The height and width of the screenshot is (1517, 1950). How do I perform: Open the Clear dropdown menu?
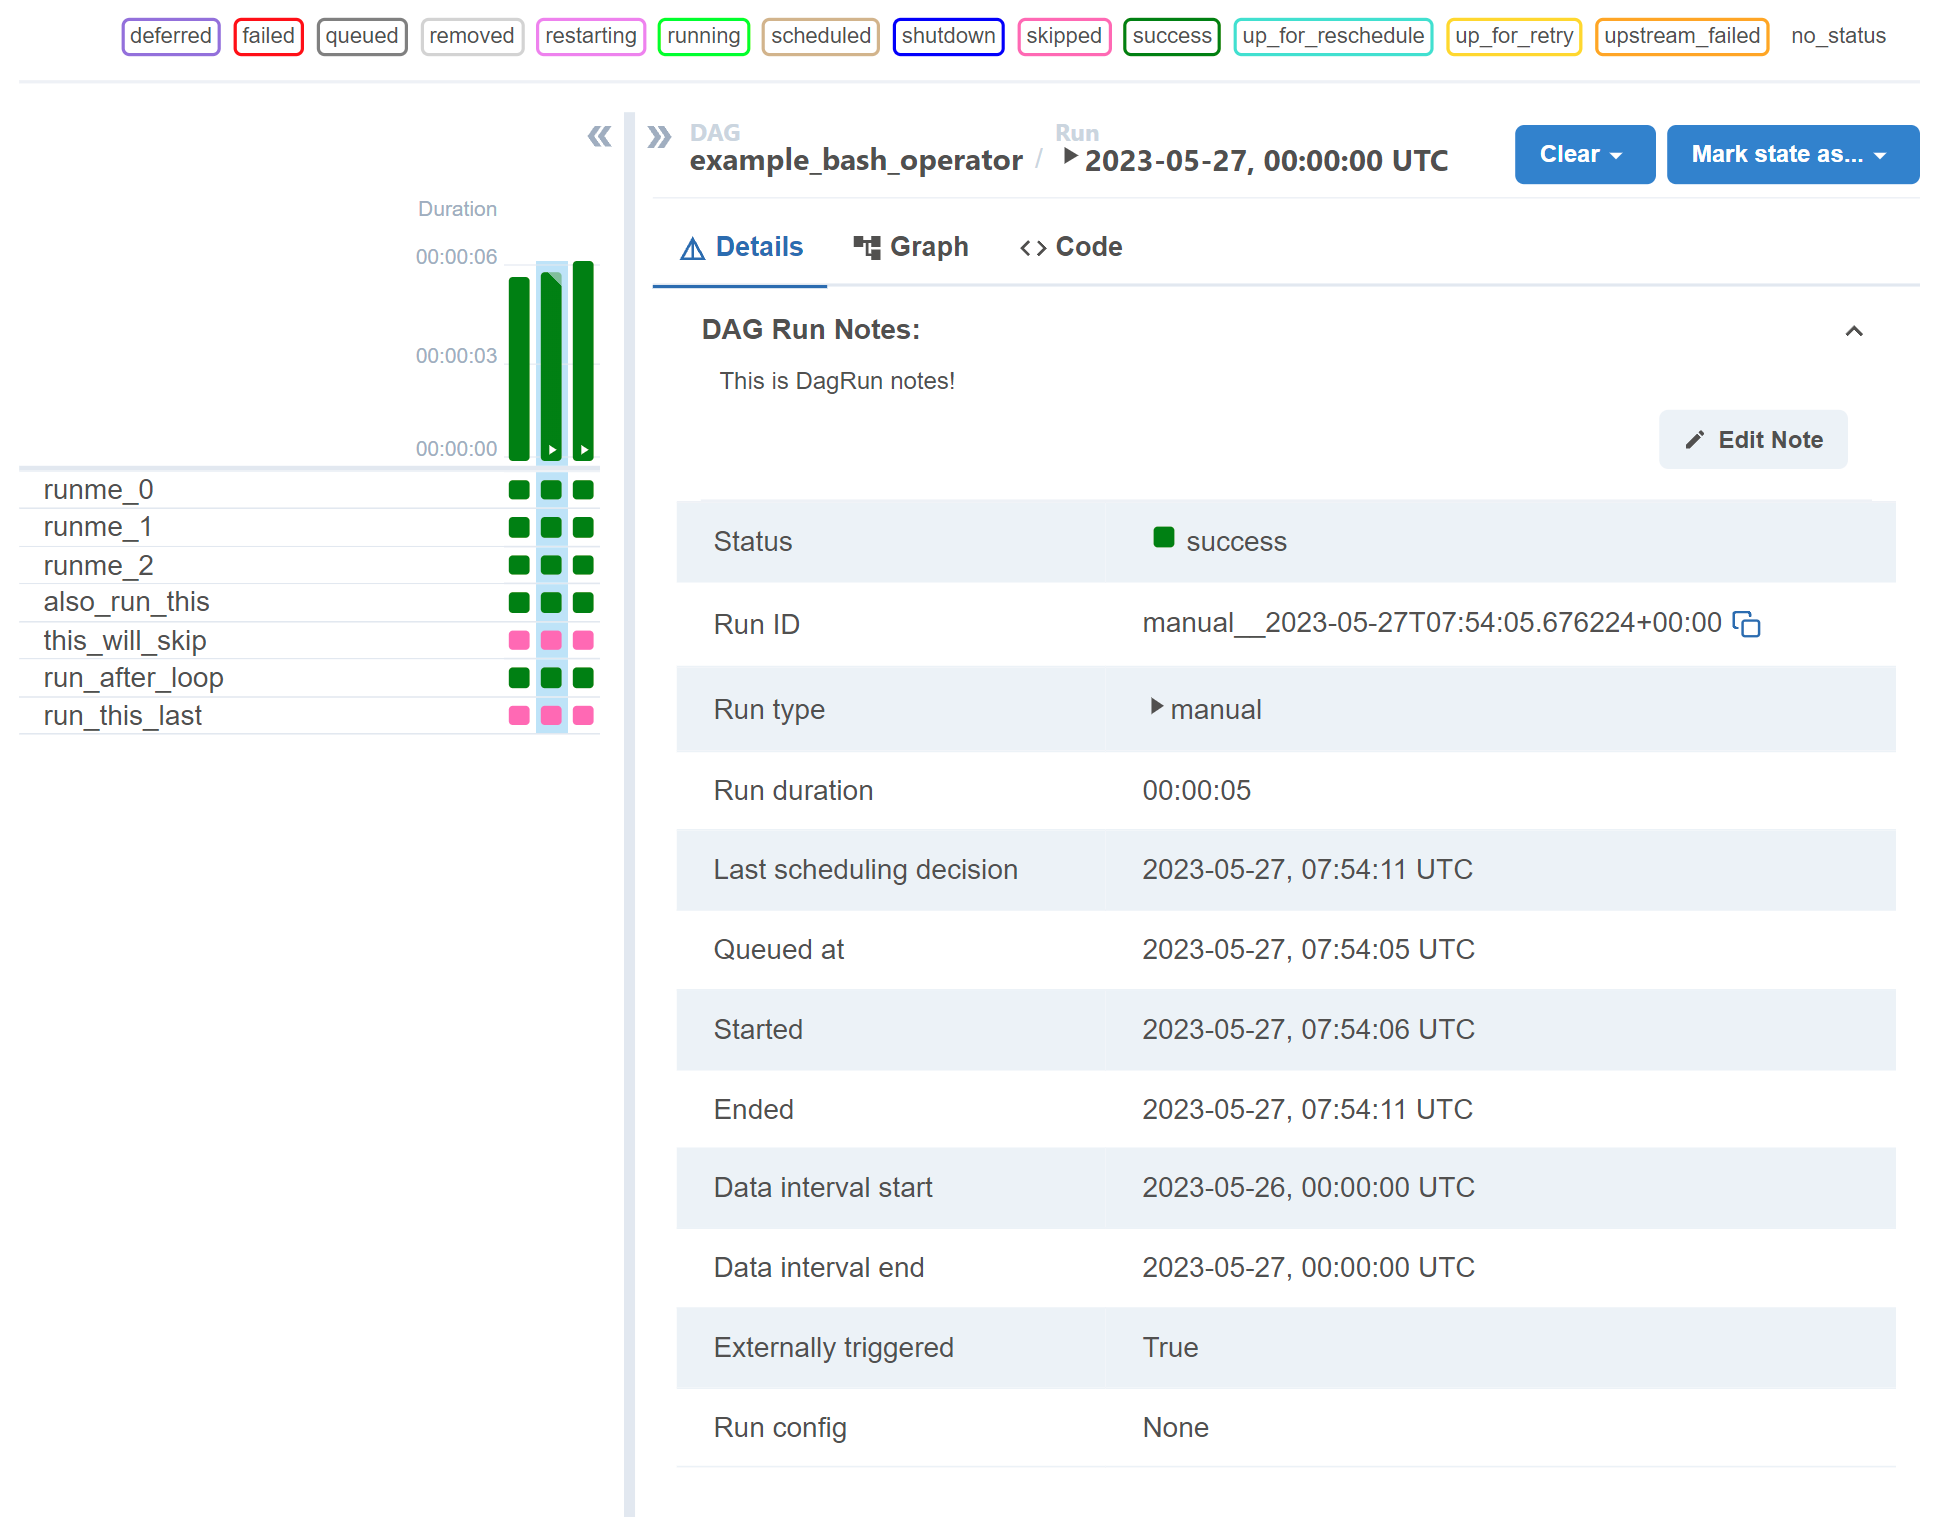(1581, 154)
